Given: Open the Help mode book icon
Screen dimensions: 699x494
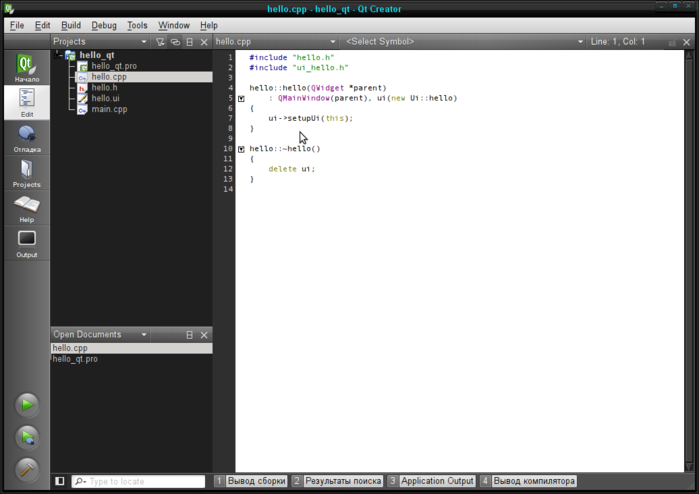Looking at the screenshot, I should point(27,209).
